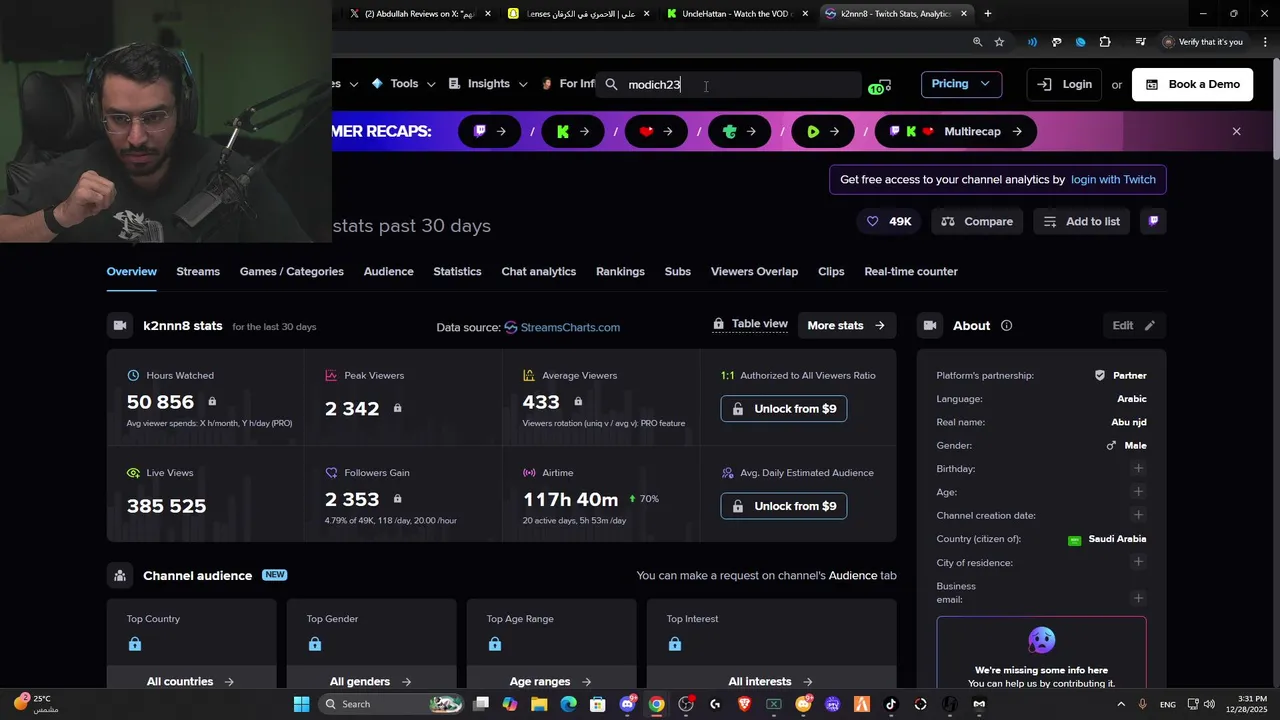Open the Games / Categories tab
The width and height of the screenshot is (1280, 720).
292,272
